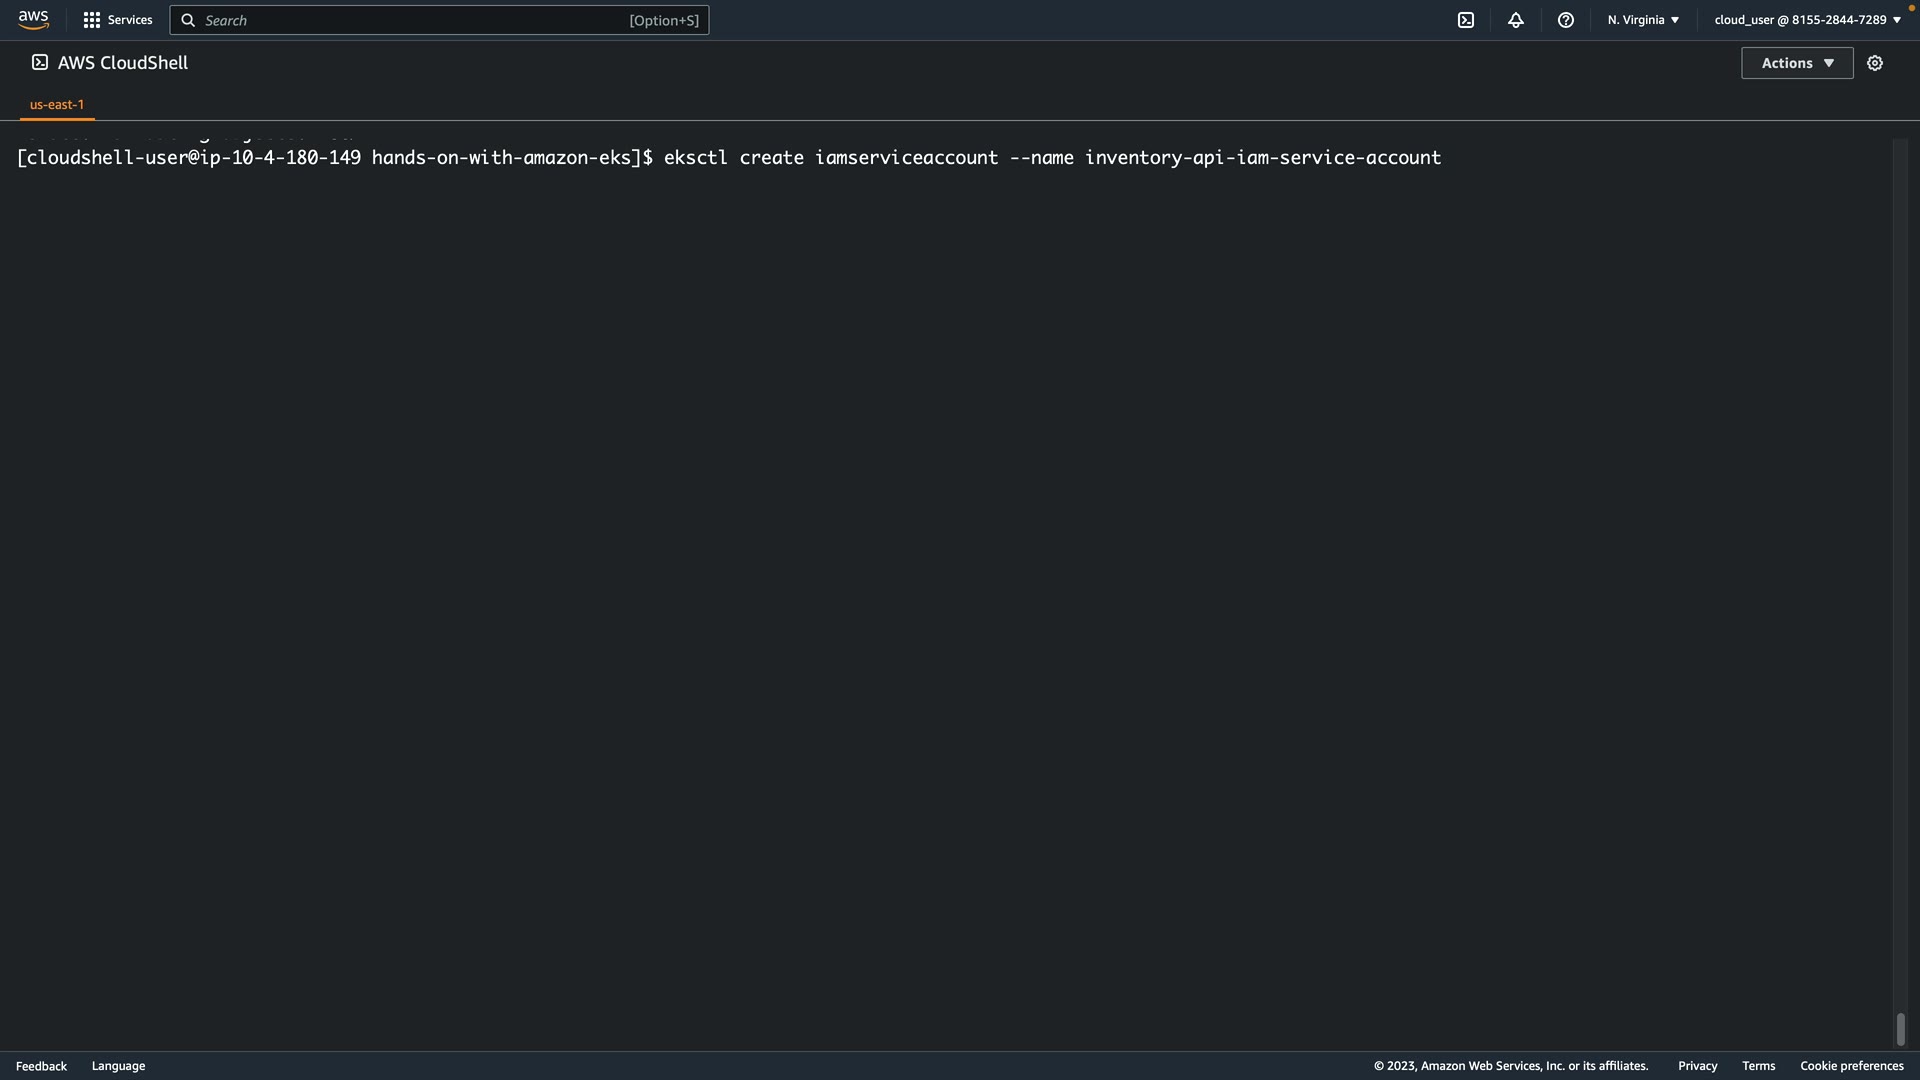Click the CloudShell icon beside page title

point(40,62)
